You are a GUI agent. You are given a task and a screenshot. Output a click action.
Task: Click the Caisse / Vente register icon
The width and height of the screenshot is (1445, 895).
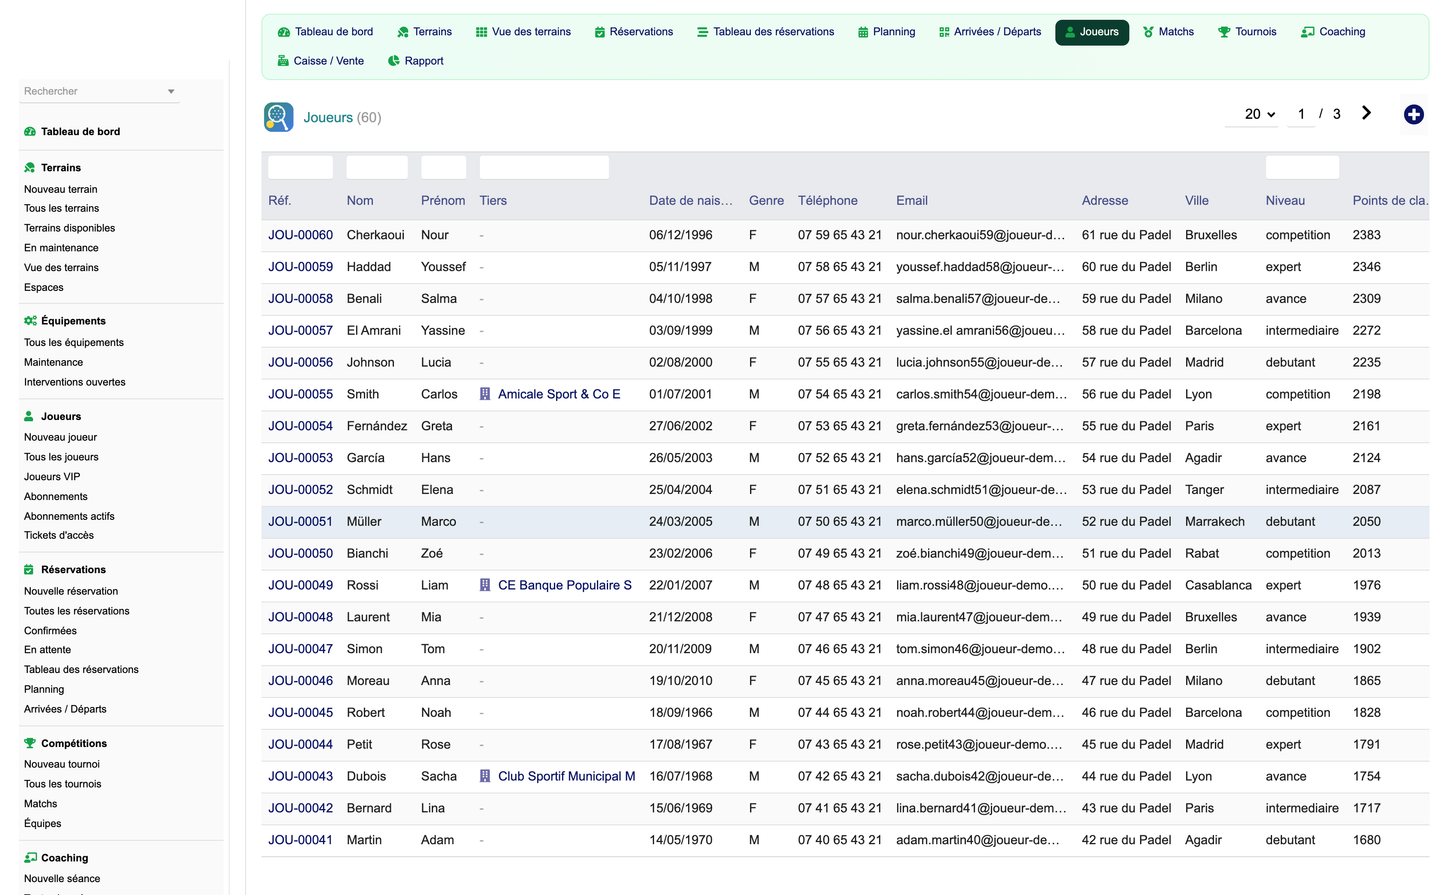point(283,61)
